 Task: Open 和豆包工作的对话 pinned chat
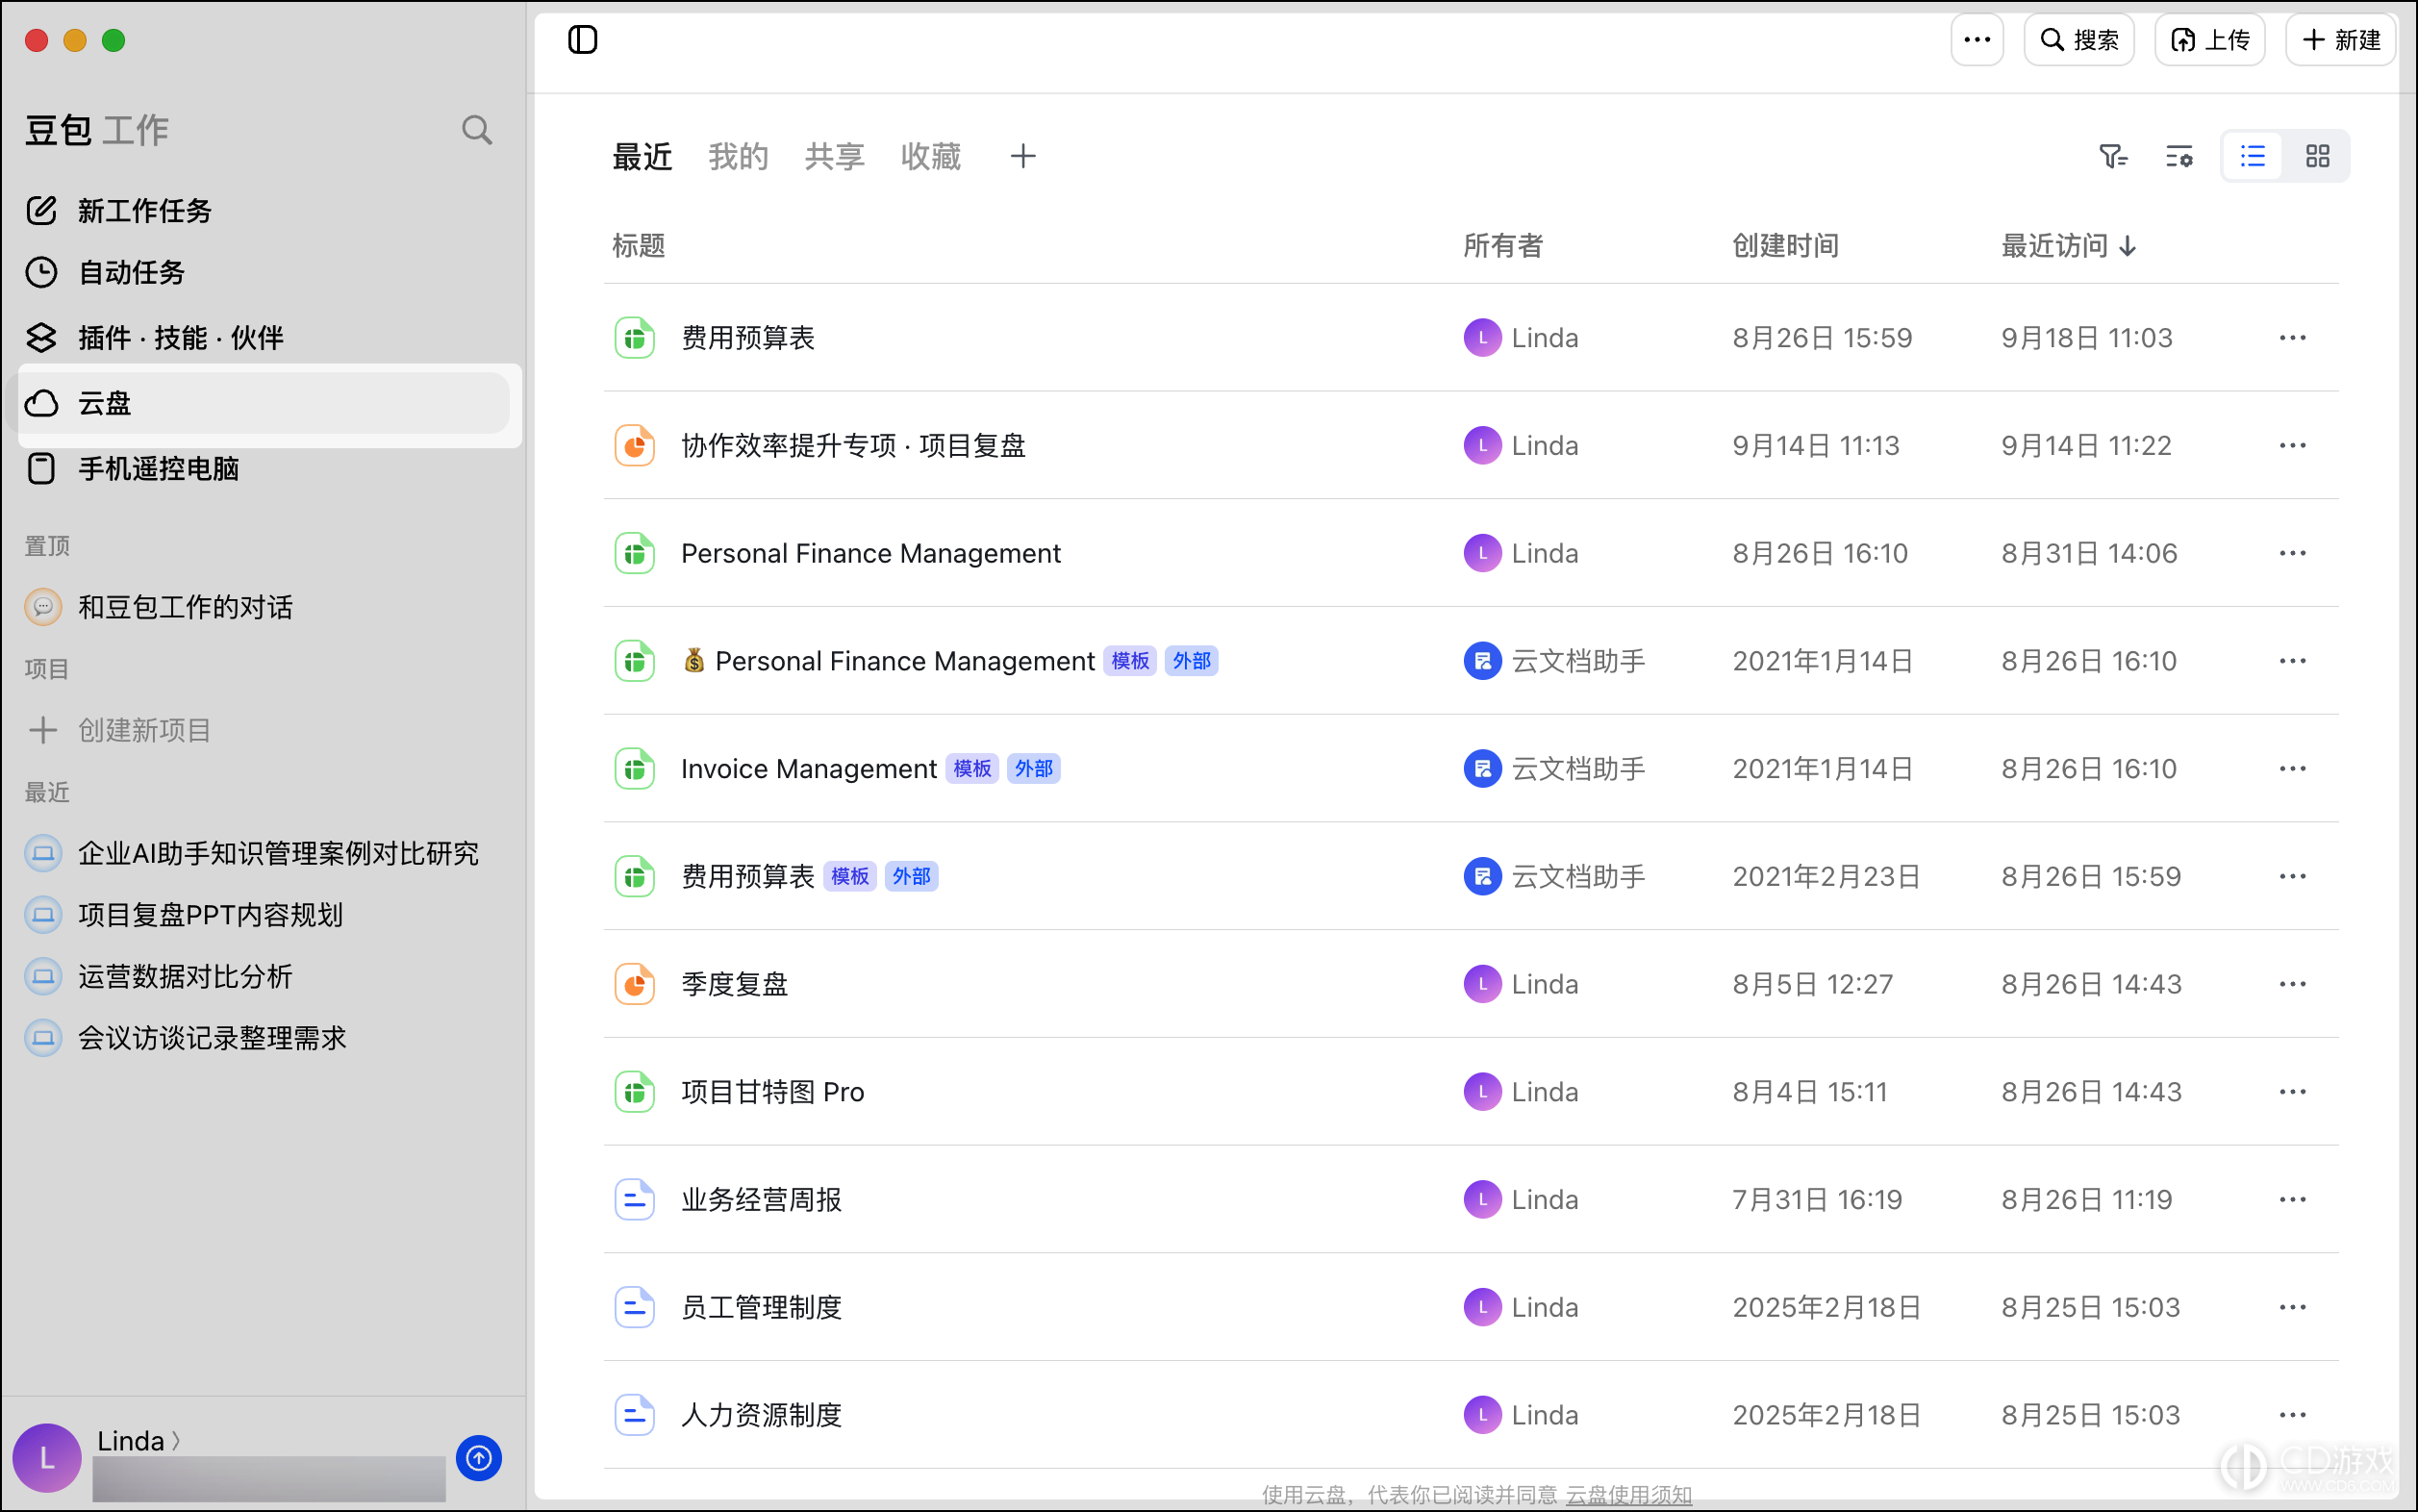coord(264,607)
